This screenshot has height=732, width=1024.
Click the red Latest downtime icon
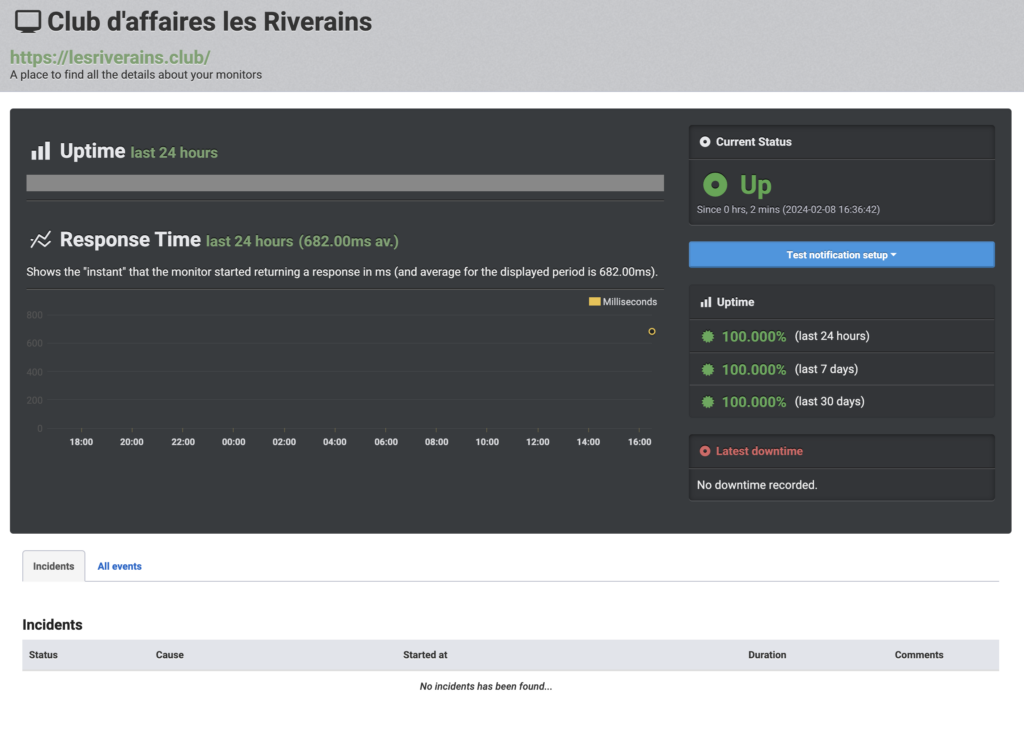coord(705,451)
